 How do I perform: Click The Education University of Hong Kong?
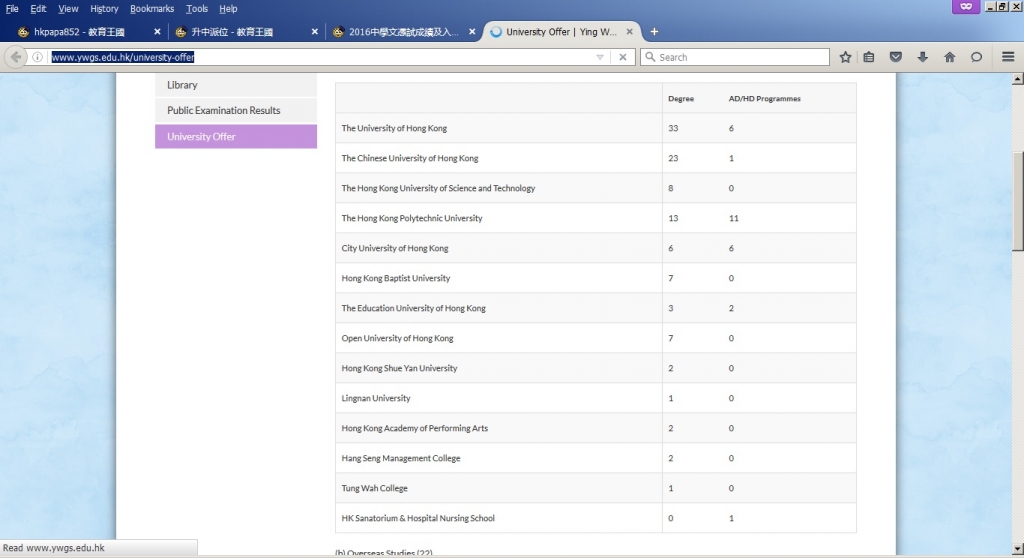[413, 308]
